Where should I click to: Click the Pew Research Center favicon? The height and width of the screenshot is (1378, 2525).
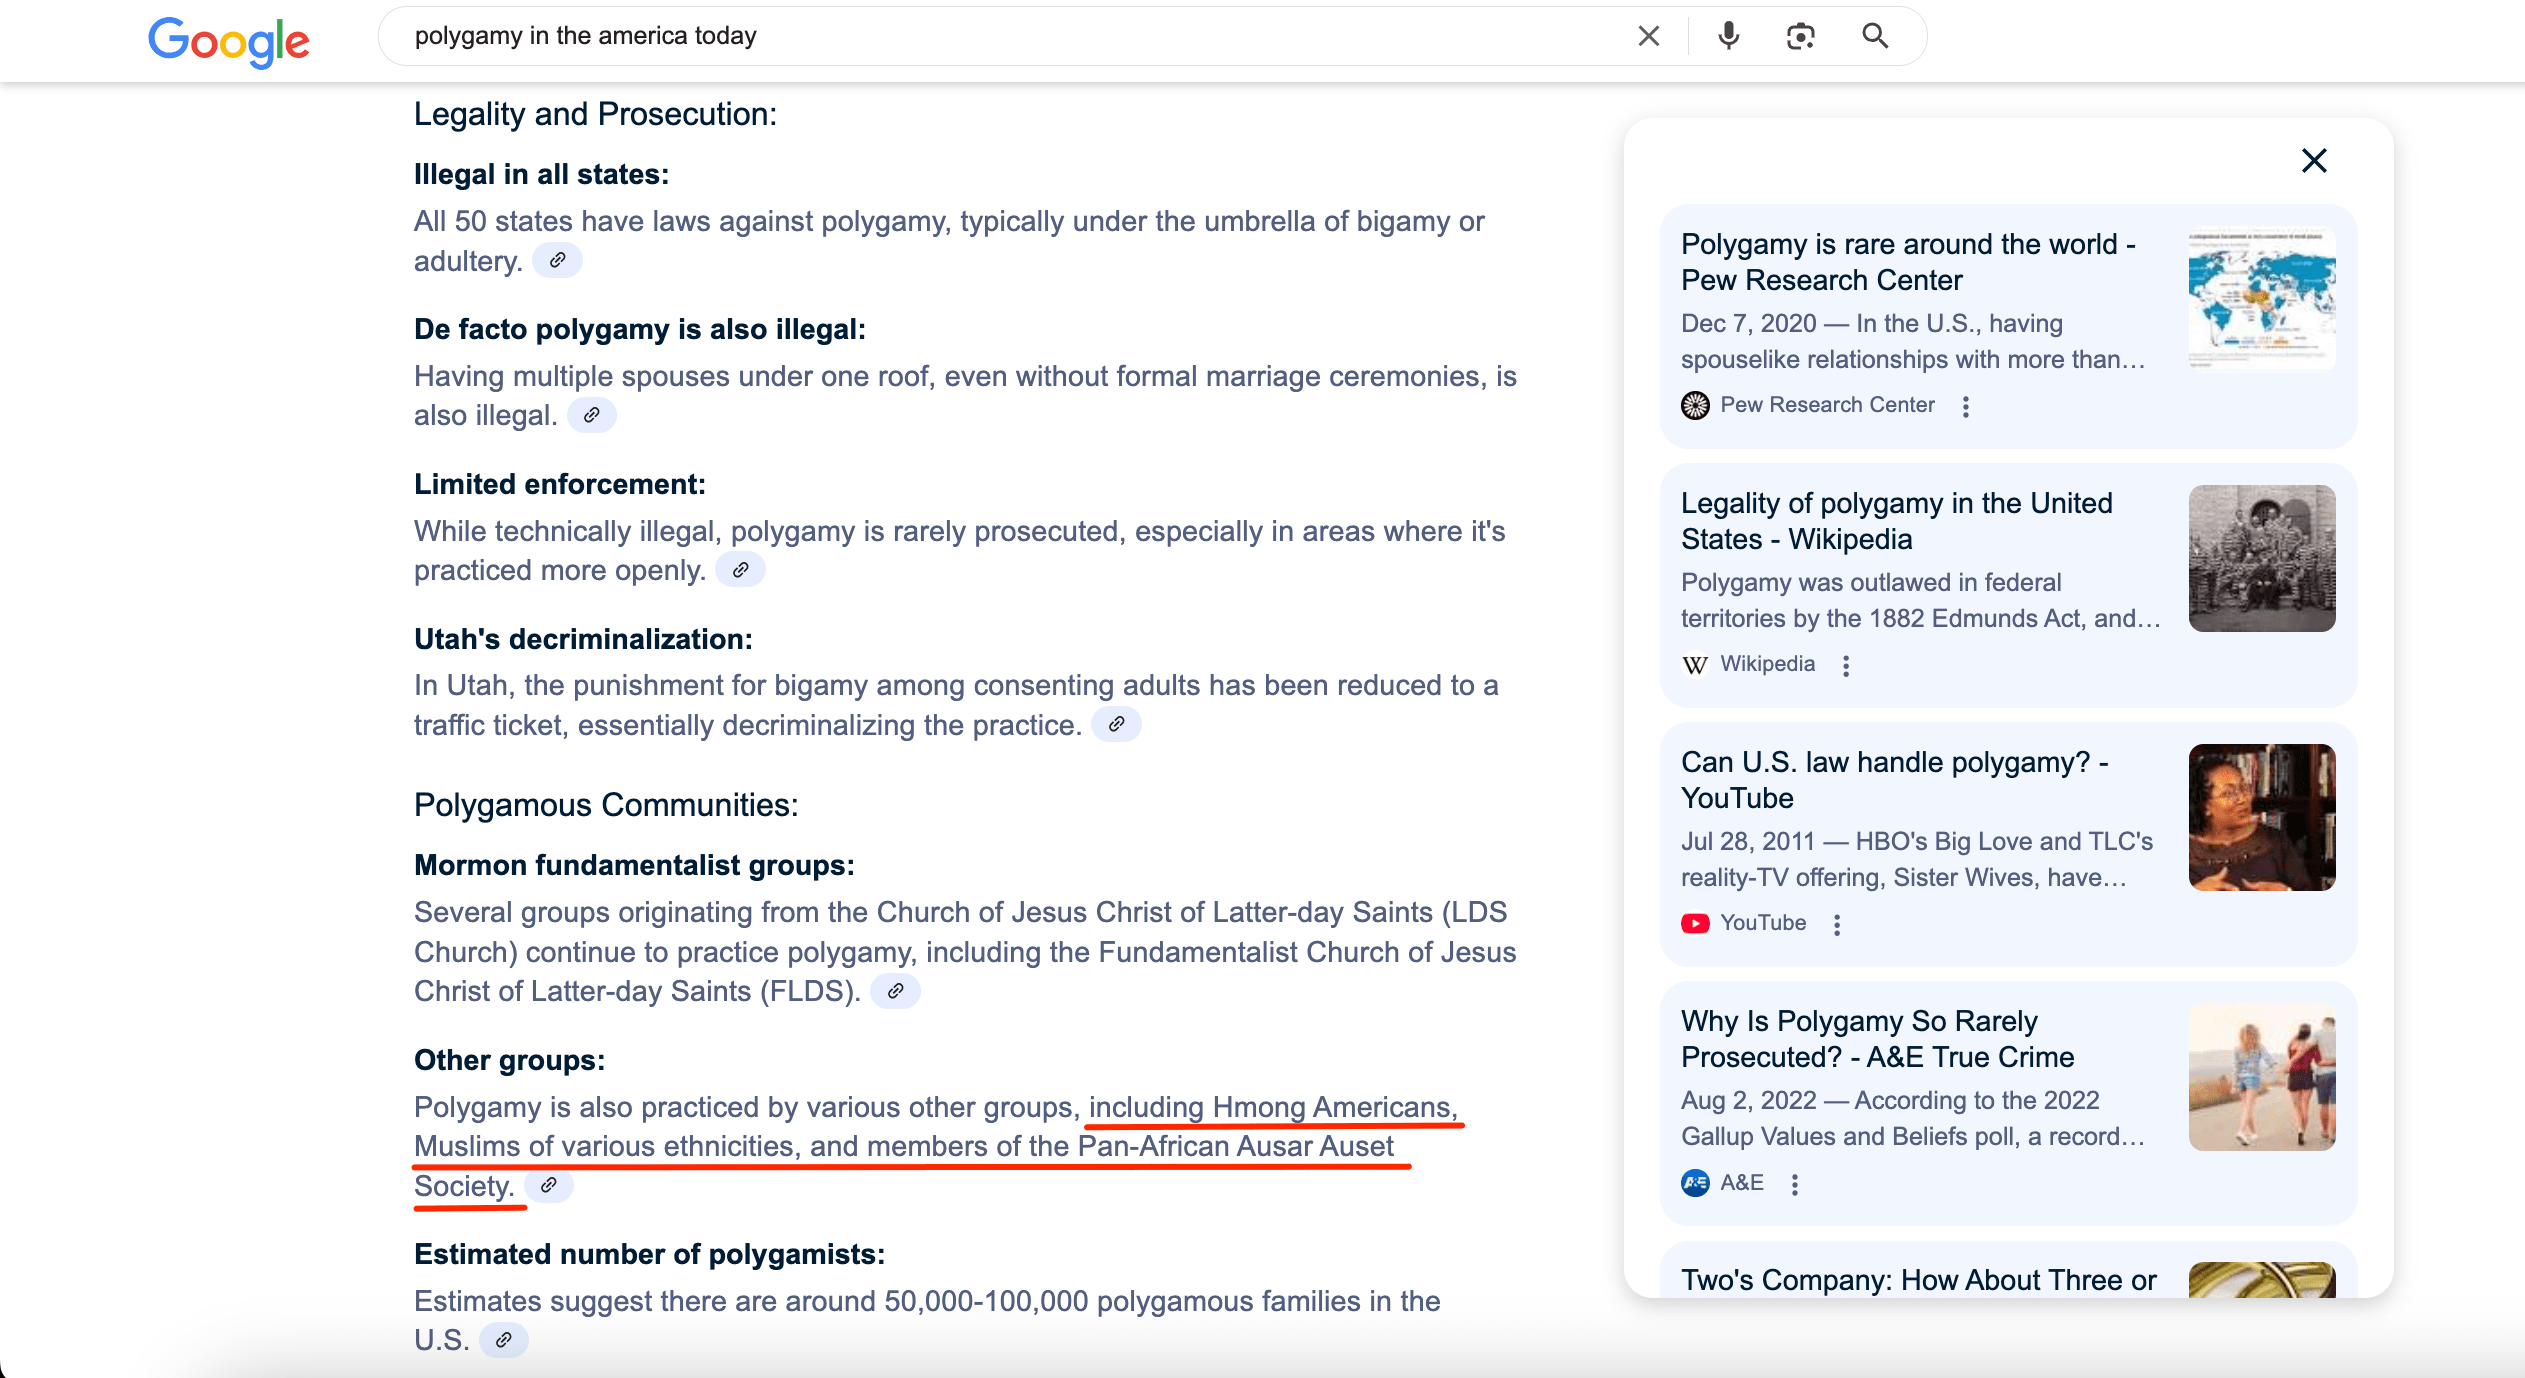pos(1695,405)
